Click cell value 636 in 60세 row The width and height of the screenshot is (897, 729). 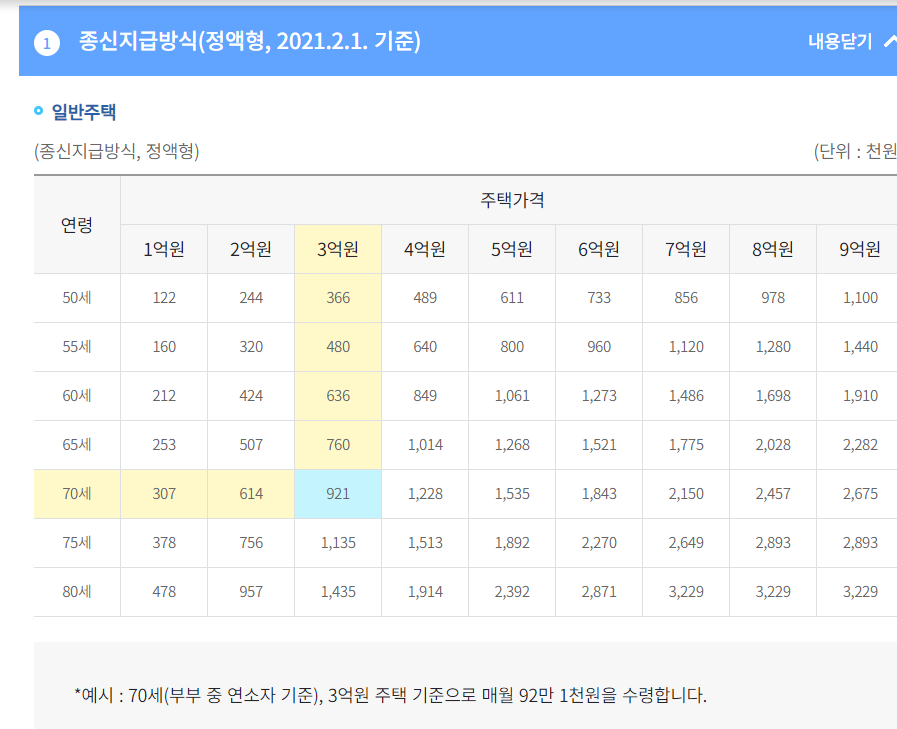338,396
